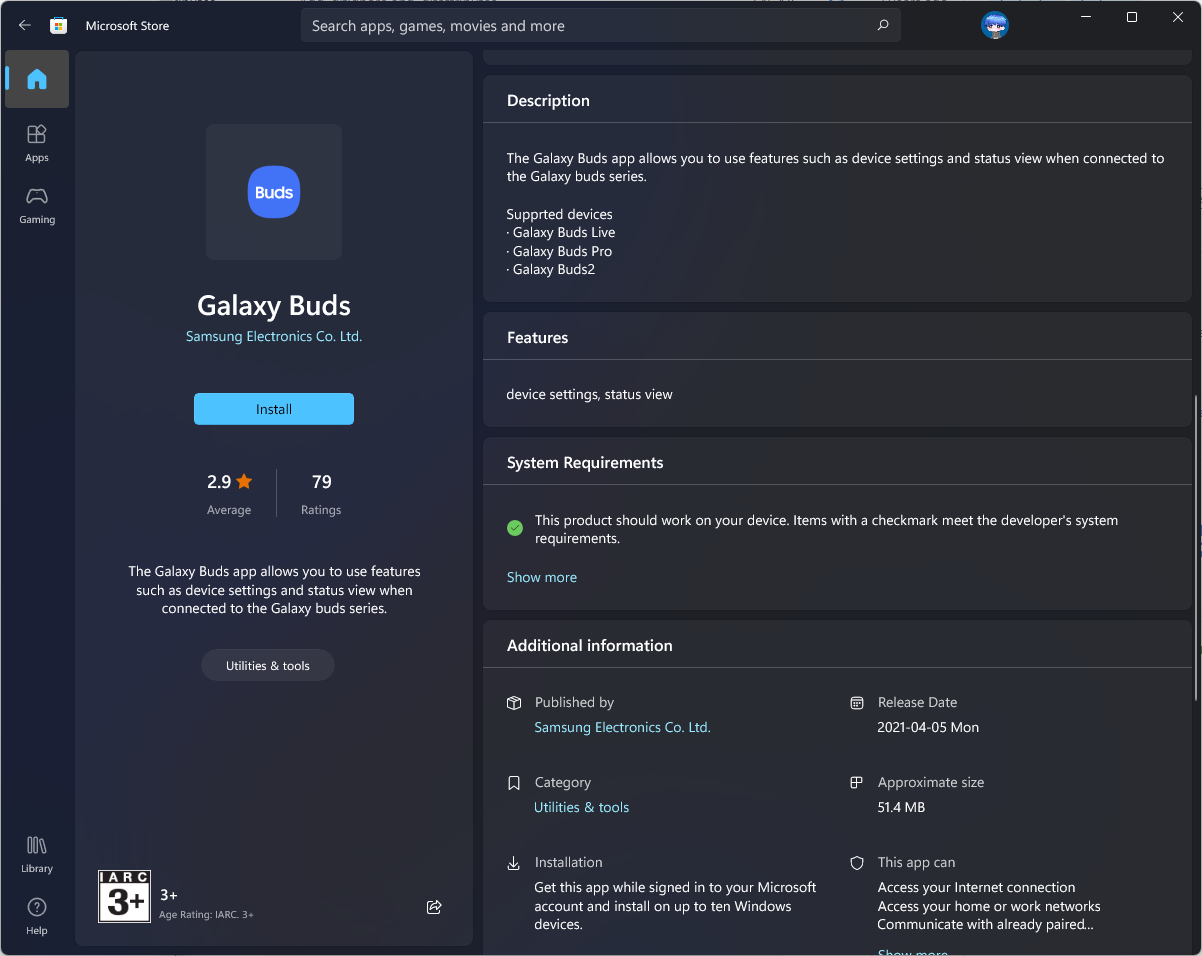Click the Galaxy Buds app logo
This screenshot has height=956, width=1202.
tap(274, 192)
